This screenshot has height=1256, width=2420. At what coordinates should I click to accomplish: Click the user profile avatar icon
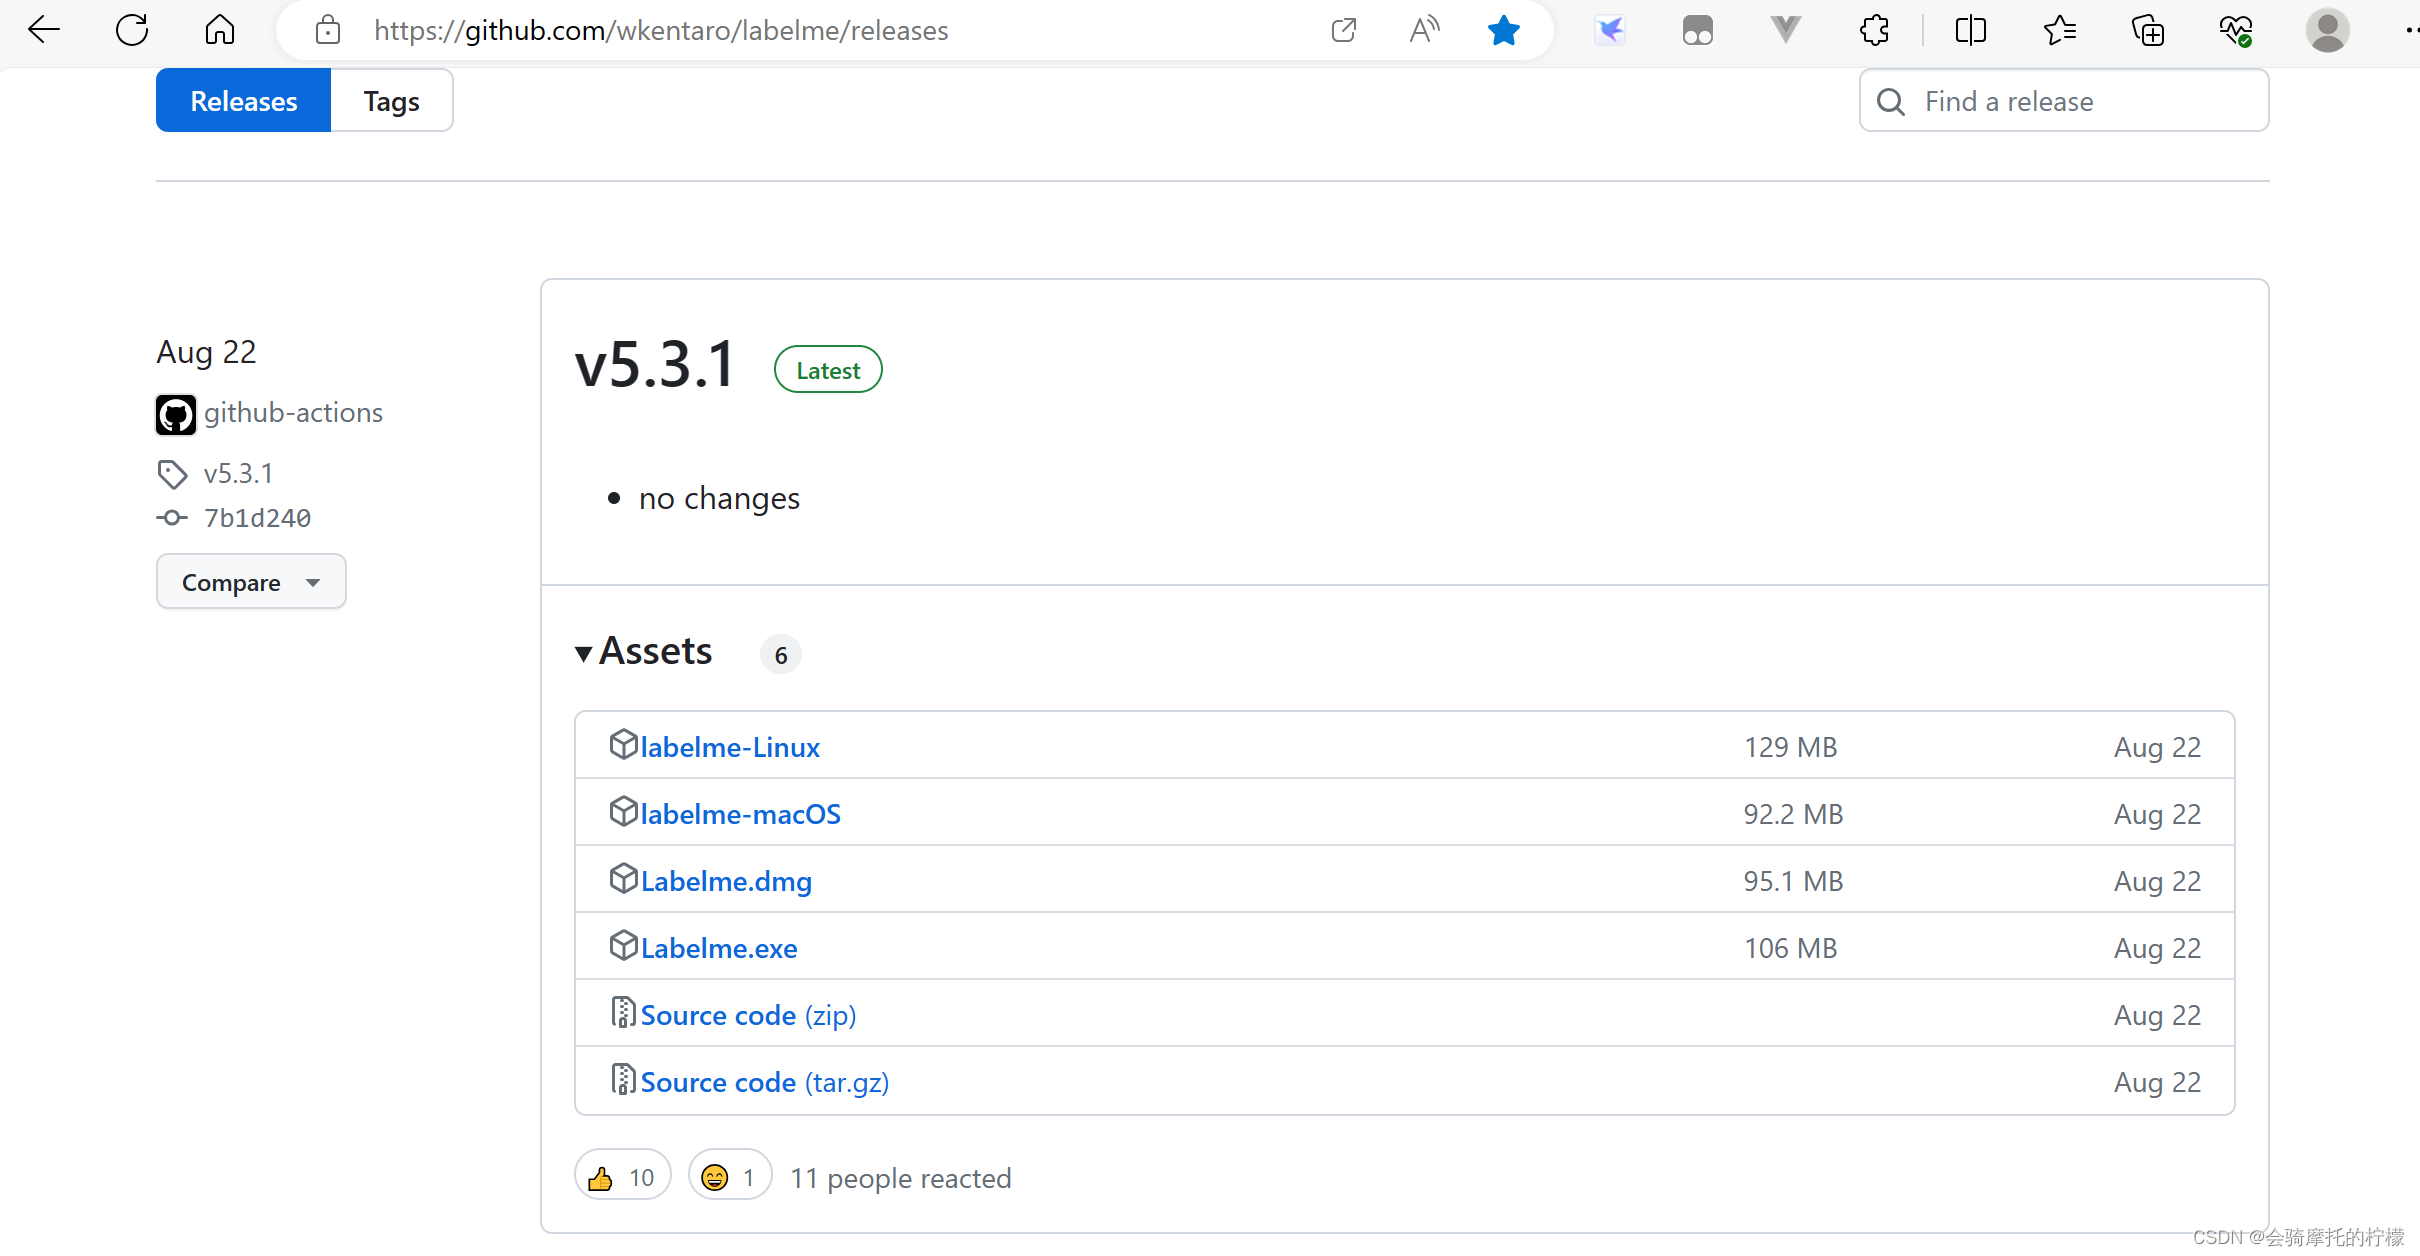[2327, 30]
